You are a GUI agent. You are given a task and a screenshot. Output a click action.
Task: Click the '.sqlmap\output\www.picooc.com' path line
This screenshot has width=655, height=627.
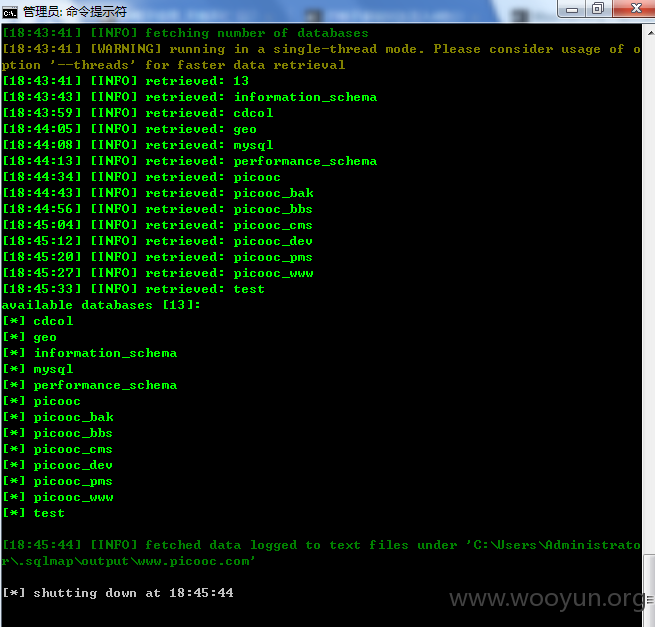pyautogui.click(x=128, y=561)
